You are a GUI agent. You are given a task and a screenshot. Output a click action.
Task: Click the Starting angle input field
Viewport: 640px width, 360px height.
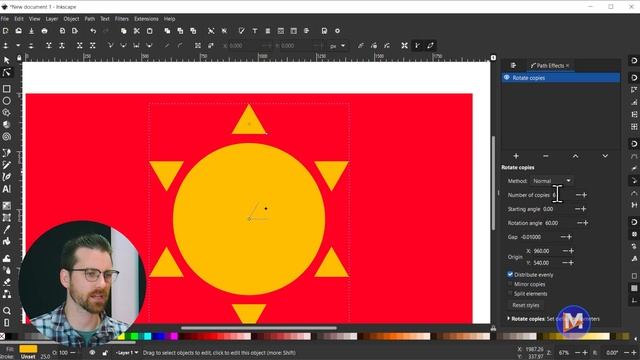557,209
